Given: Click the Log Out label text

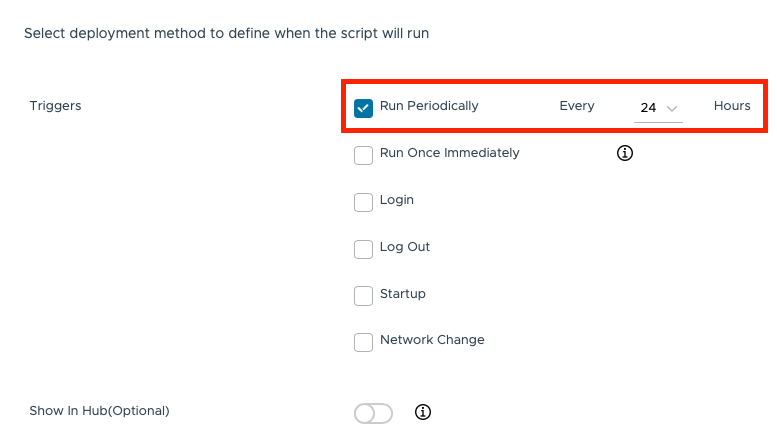Looking at the screenshot, I should 405,247.
